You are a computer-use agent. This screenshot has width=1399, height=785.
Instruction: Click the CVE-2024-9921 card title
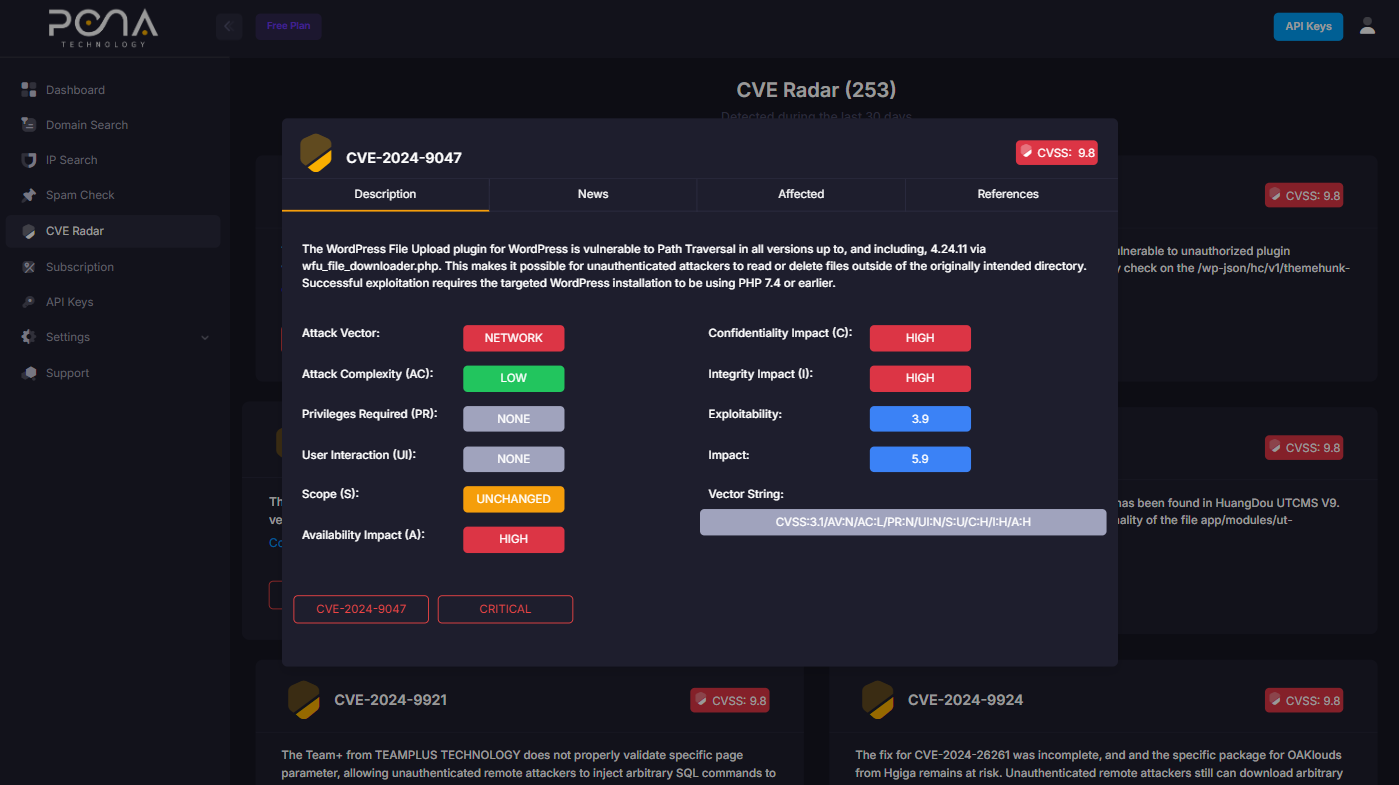tap(391, 700)
